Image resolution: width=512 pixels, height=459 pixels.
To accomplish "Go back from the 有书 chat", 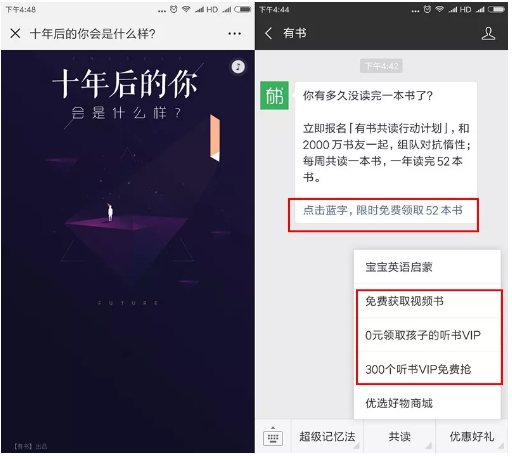I will [x=268, y=33].
